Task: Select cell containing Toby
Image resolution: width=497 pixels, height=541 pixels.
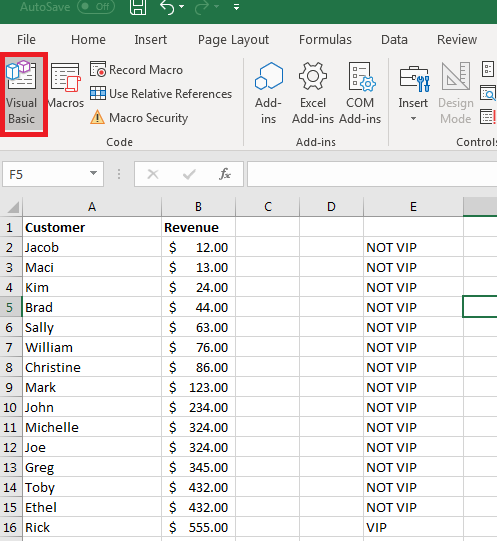Action: [x=92, y=487]
